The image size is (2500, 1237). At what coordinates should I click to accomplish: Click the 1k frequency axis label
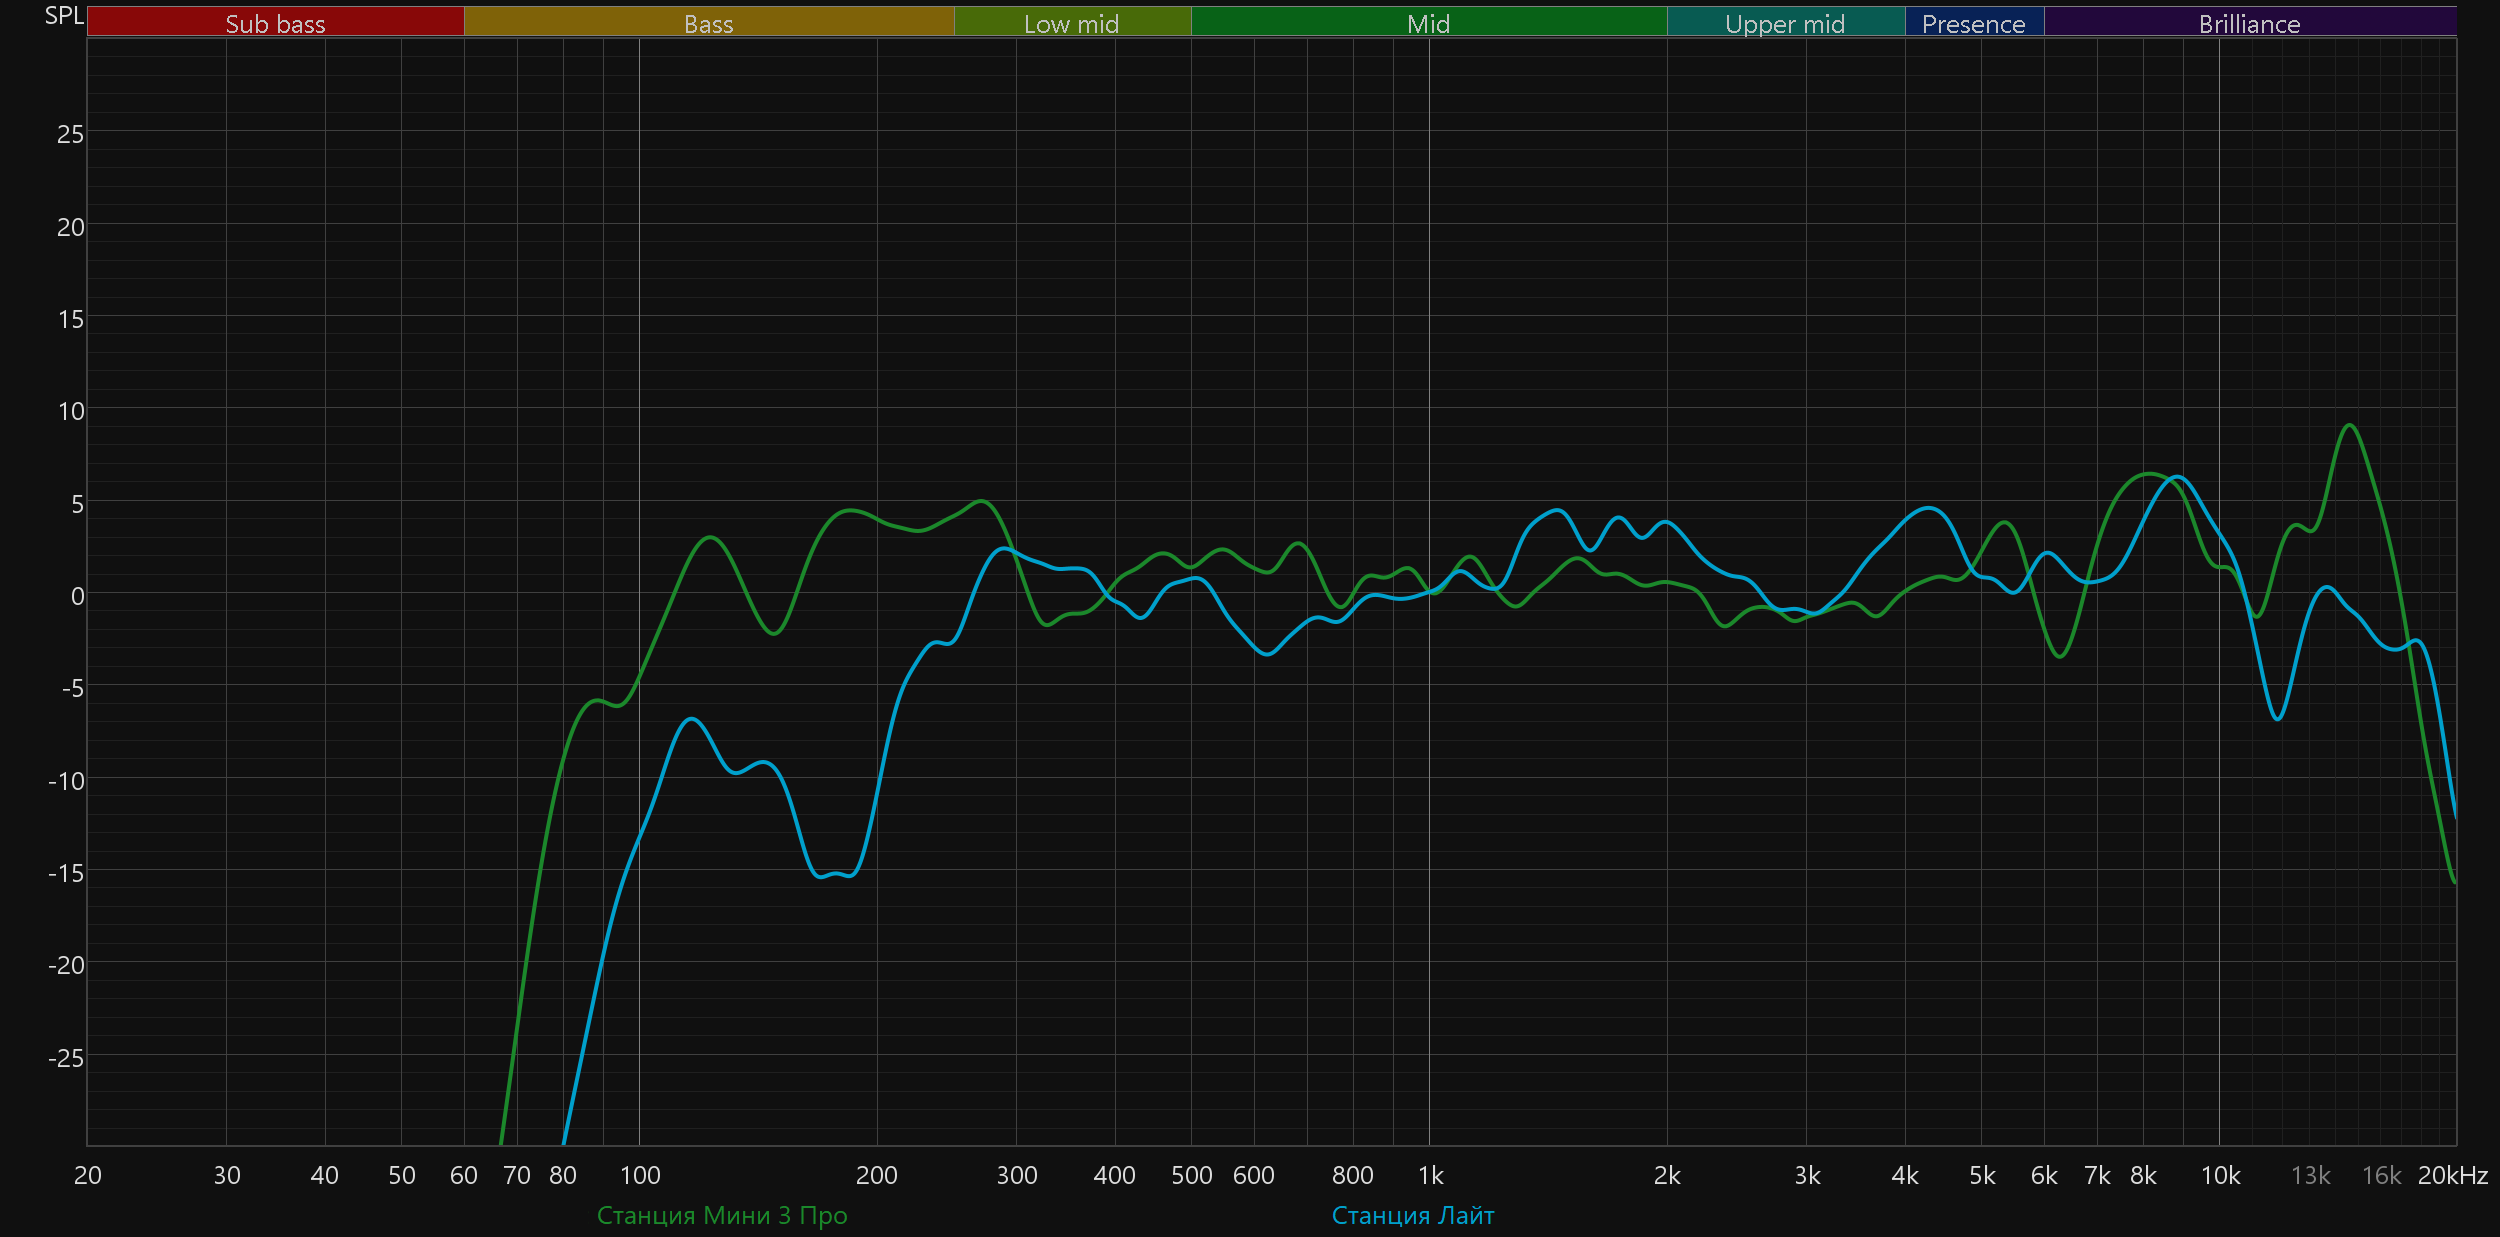[x=1430, y=1175]
